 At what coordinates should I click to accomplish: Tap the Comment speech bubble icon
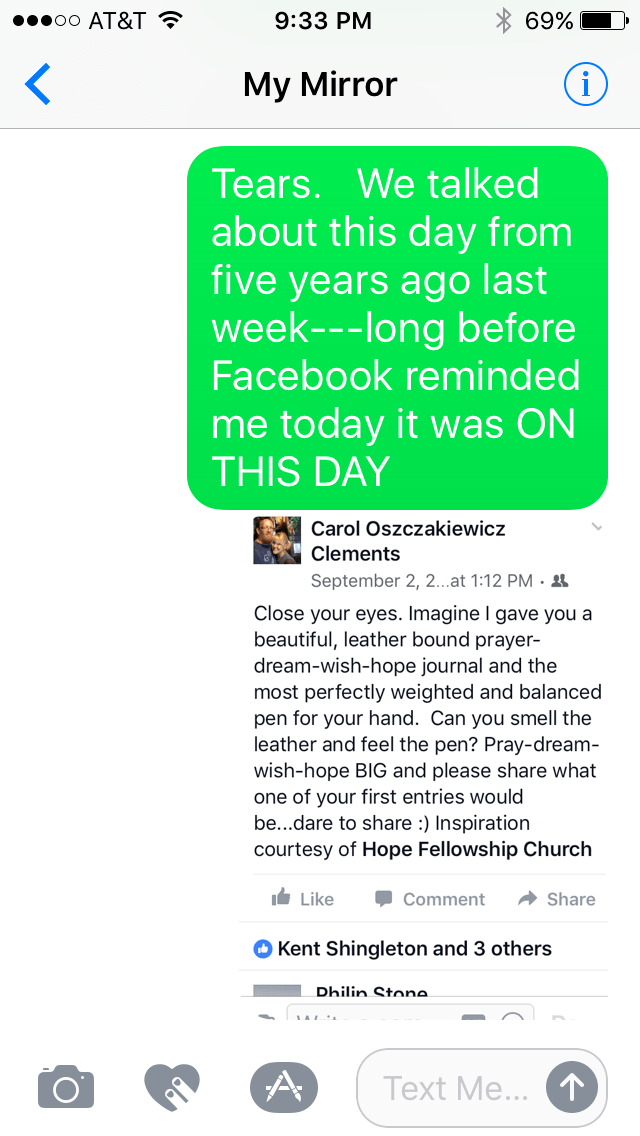384,899
